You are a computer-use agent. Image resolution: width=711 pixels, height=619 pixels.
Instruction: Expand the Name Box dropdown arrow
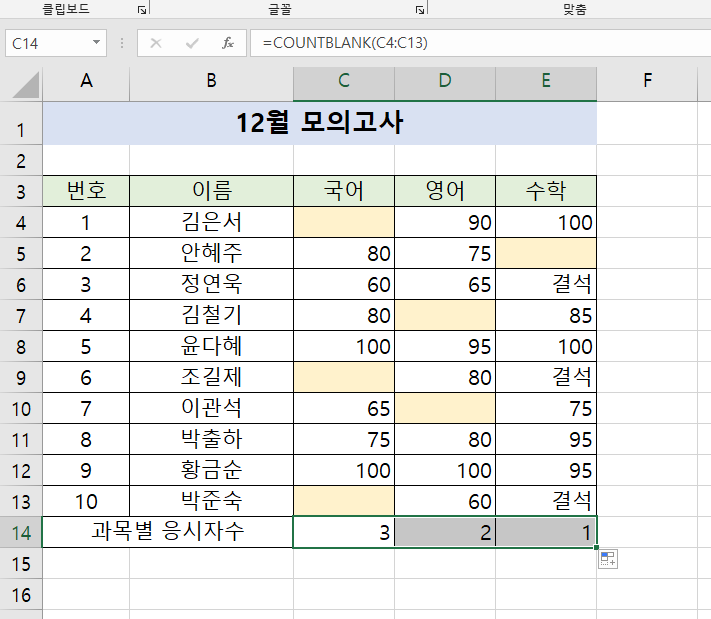point(96,43)
